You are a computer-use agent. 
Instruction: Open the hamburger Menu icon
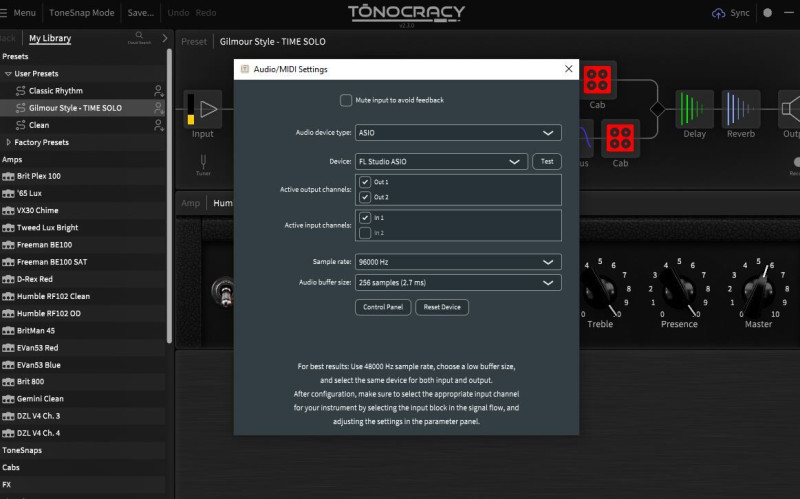pyautogui.click(x=3, y=13)
